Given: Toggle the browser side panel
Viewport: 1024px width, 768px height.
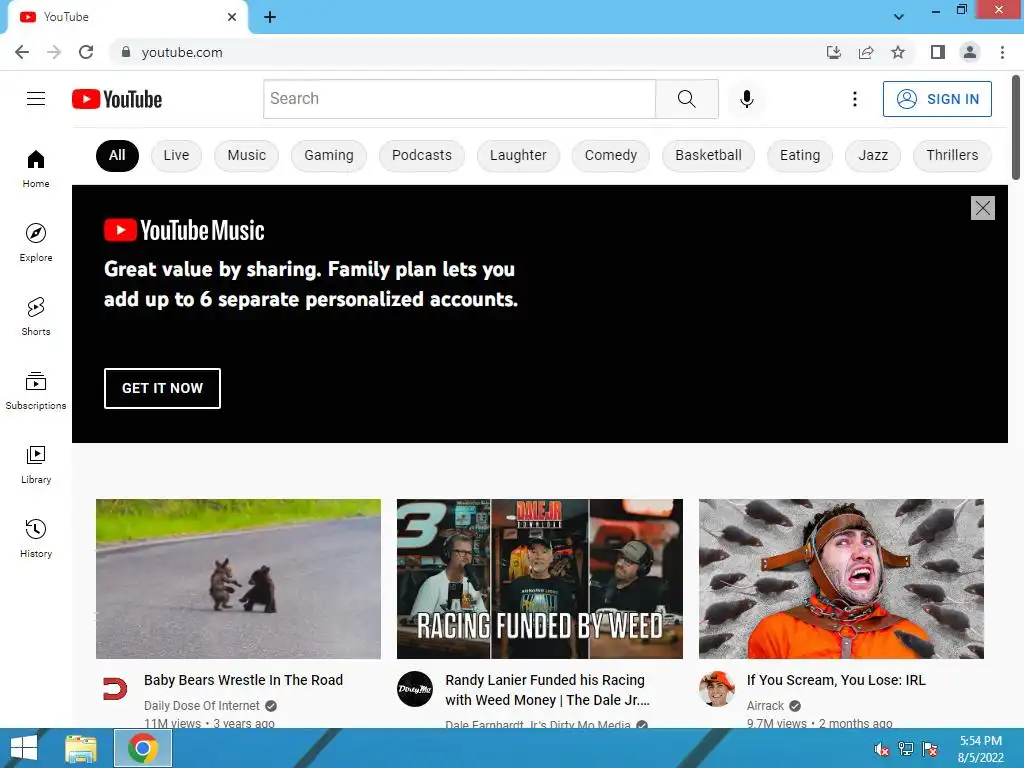Looking at the screenshot, I should tap(938, 52).
